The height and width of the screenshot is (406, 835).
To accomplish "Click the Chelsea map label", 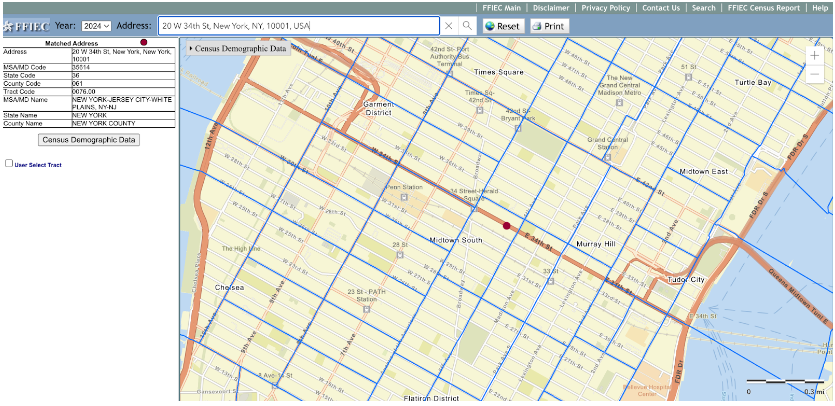I will 230,287.
